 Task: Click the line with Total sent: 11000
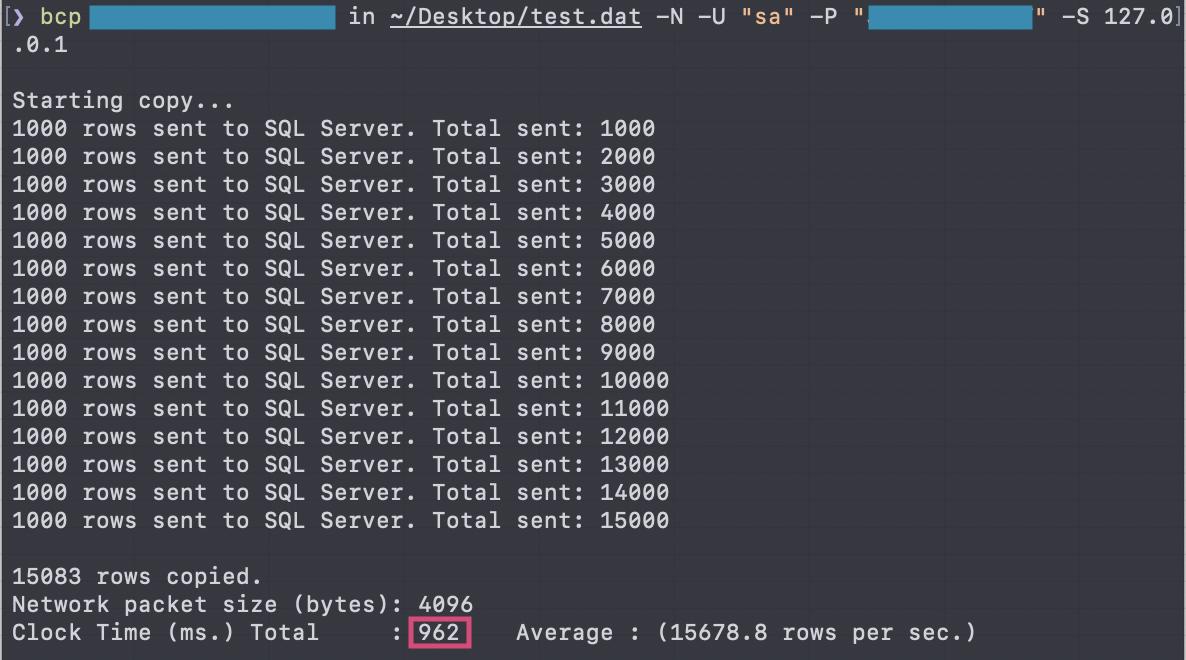pos(340,408)
